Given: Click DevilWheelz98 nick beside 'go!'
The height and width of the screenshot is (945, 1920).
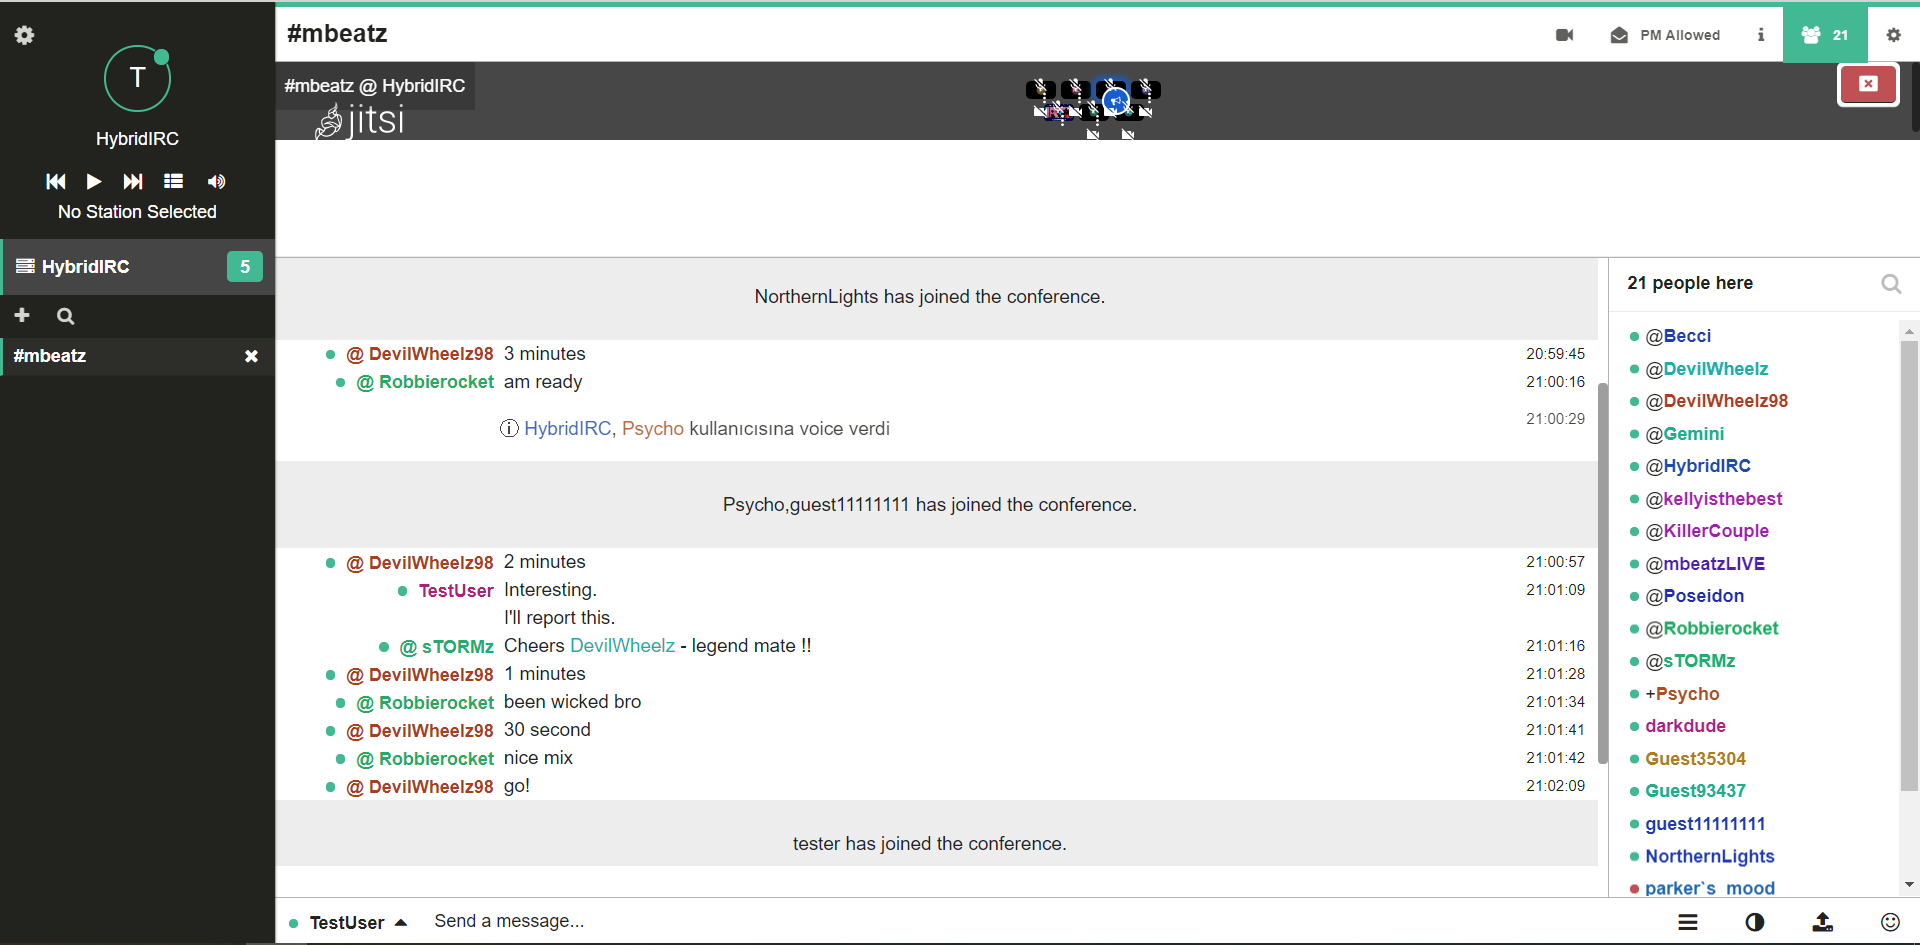Looking at the screenshot, I should pos(431,787).
